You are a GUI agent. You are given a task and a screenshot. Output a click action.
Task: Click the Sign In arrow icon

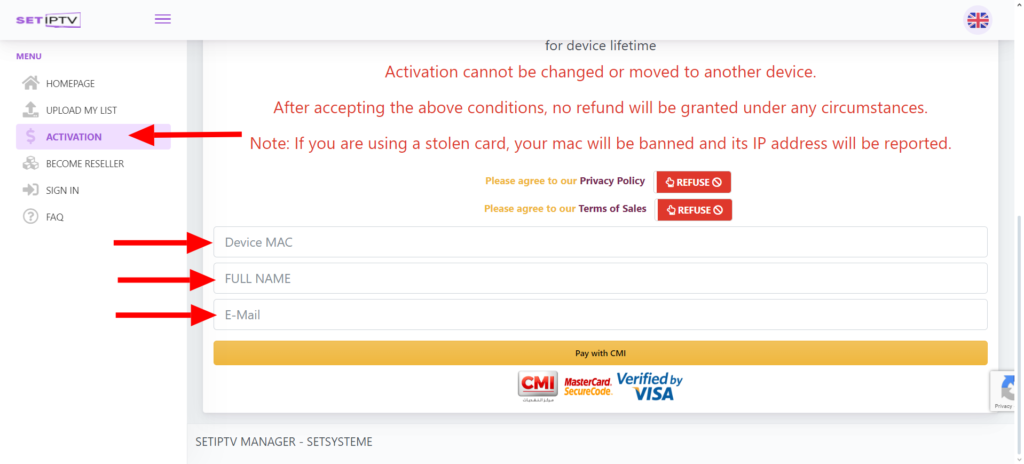click(31, 190)
